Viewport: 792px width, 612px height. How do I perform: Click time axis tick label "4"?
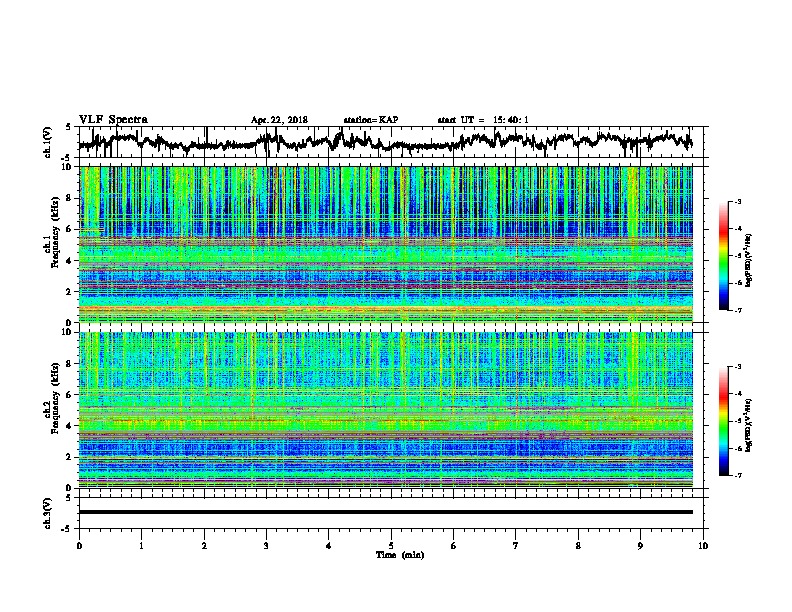point(329,546)
